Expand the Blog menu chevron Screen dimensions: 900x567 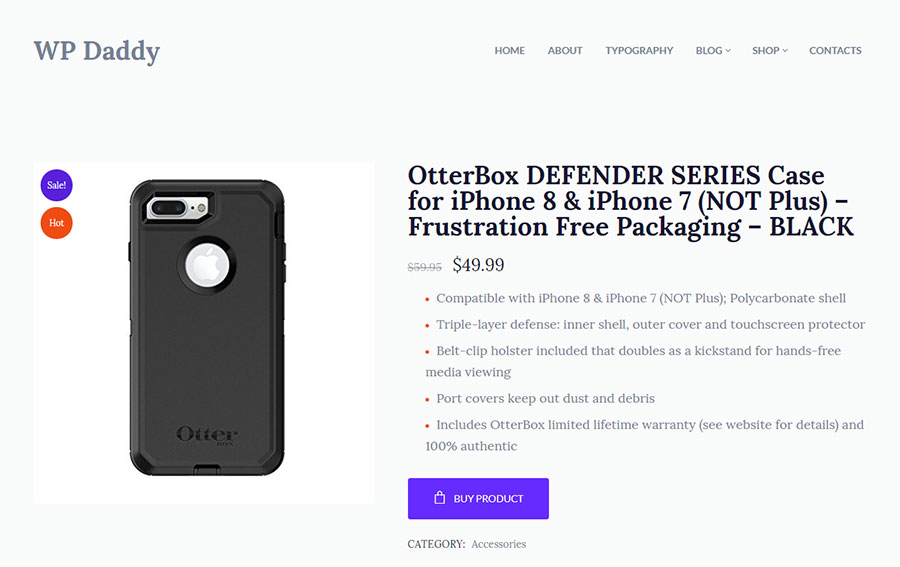coord(728,51)
